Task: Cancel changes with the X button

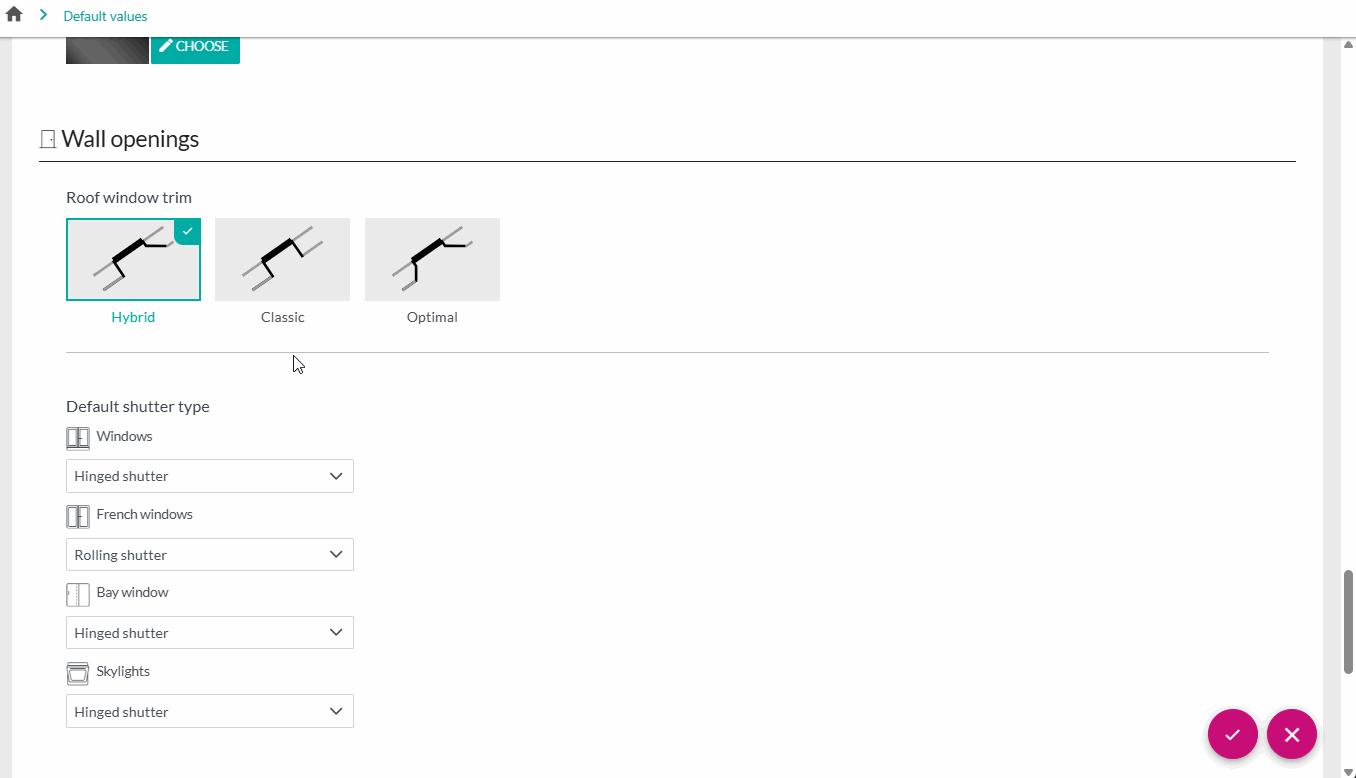Action: pyautogui.click(x=1291, y=734)
